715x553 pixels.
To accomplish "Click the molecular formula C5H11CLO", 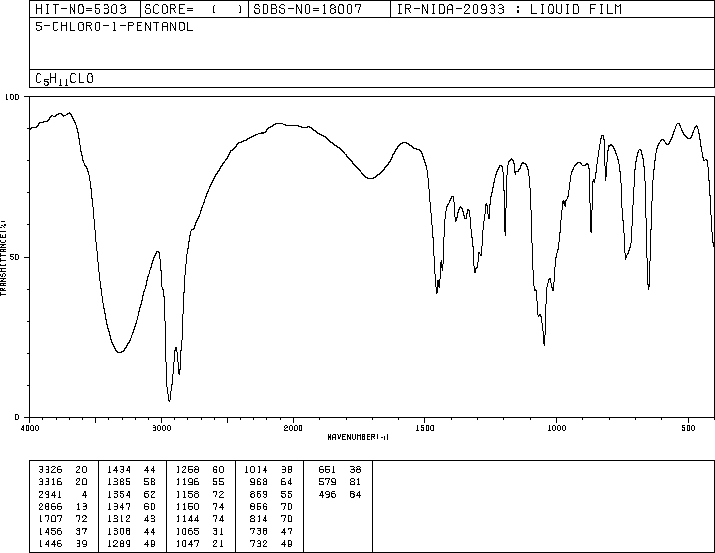I will pyautogui.click(x=64, y=79).
